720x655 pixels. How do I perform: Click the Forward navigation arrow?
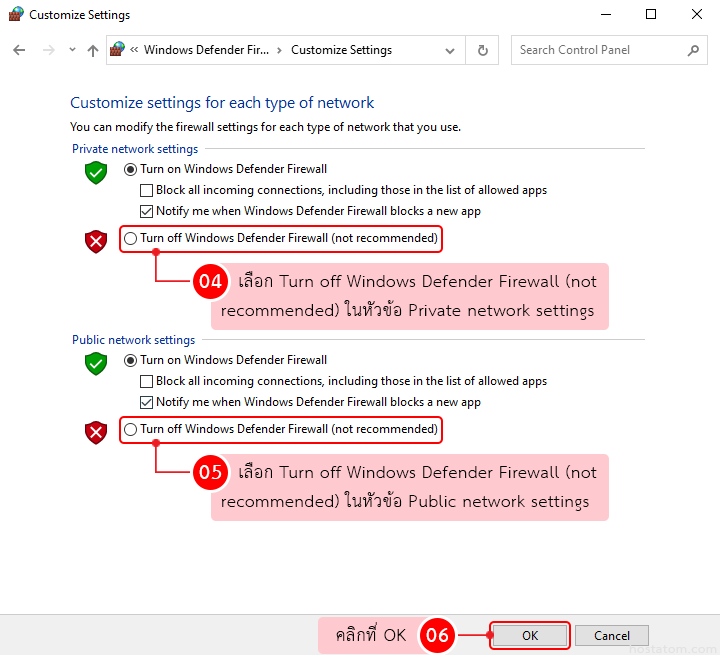[x=46, y=50]
